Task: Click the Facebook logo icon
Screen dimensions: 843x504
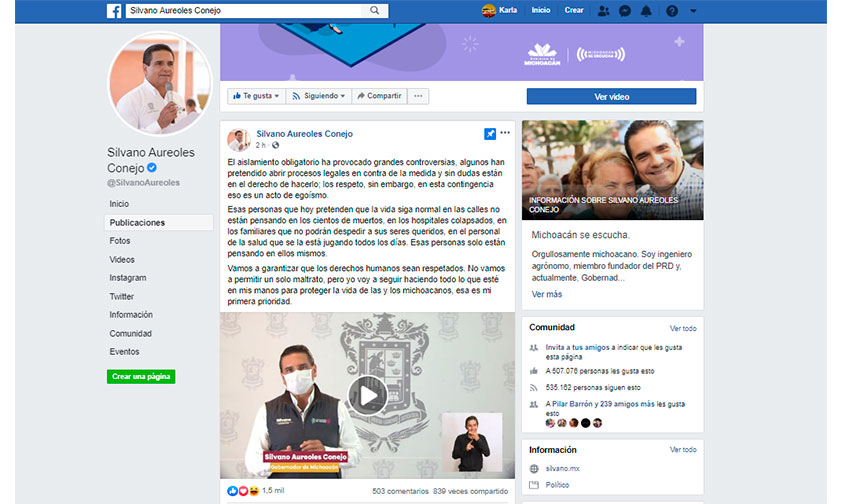Action: pos(115,10)
